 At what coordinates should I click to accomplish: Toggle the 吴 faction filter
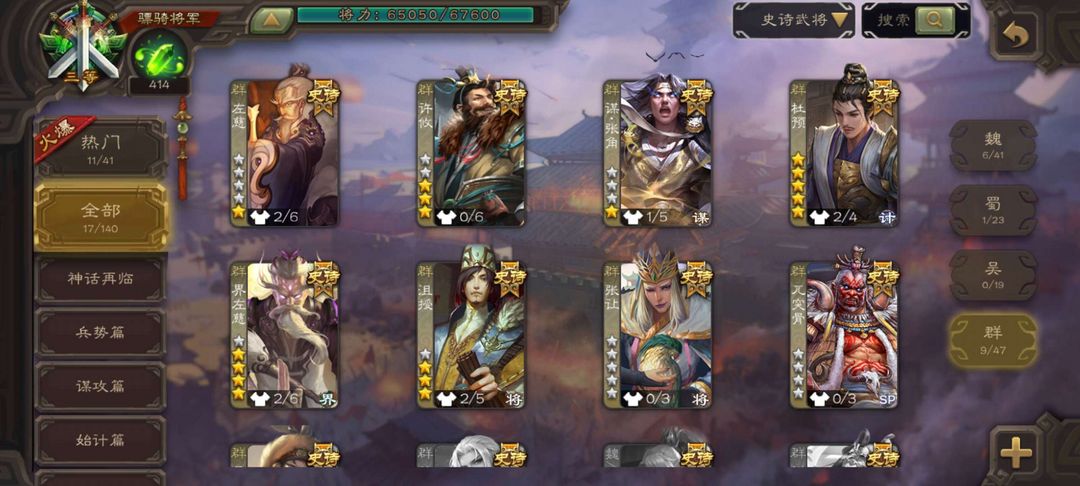[x=993, y=275]
